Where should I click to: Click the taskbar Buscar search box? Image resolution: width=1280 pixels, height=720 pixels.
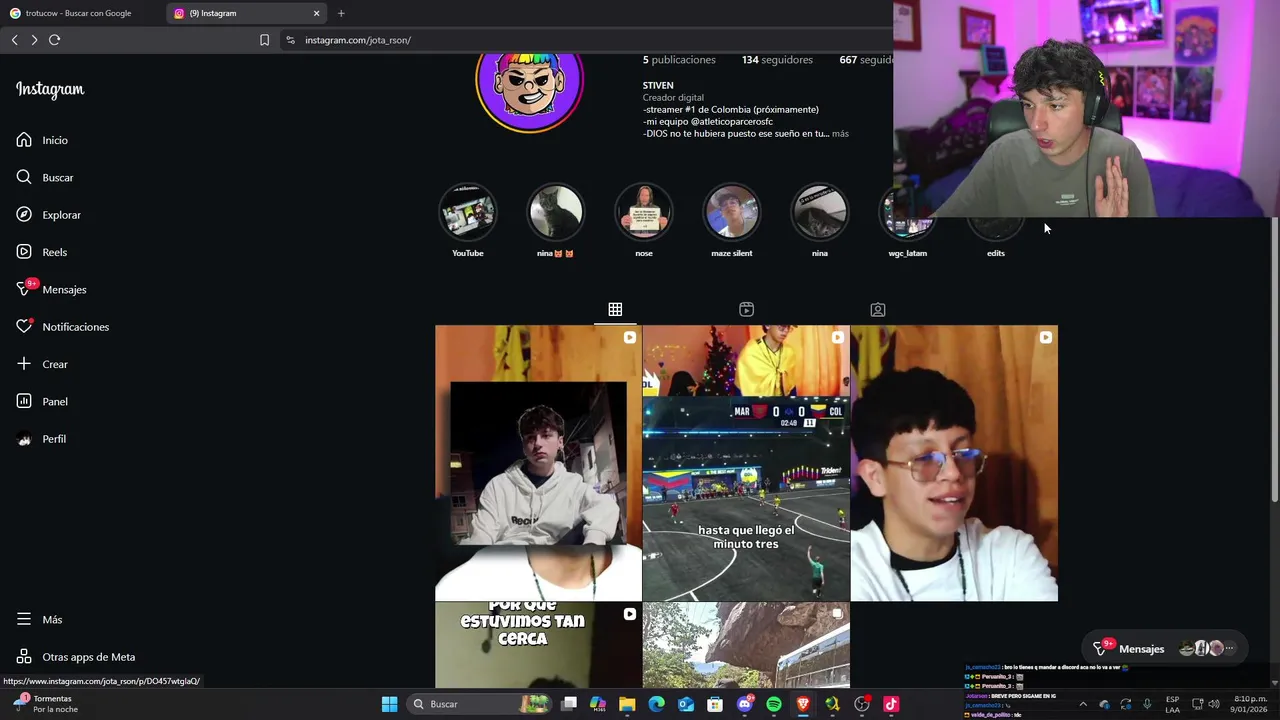(x=480, y=704)
